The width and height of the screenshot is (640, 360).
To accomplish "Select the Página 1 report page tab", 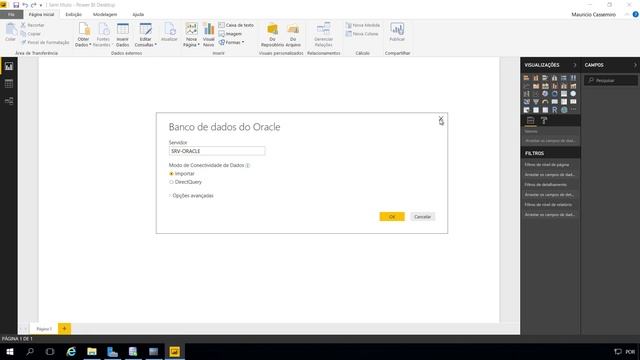I will (x=44, y=329).
